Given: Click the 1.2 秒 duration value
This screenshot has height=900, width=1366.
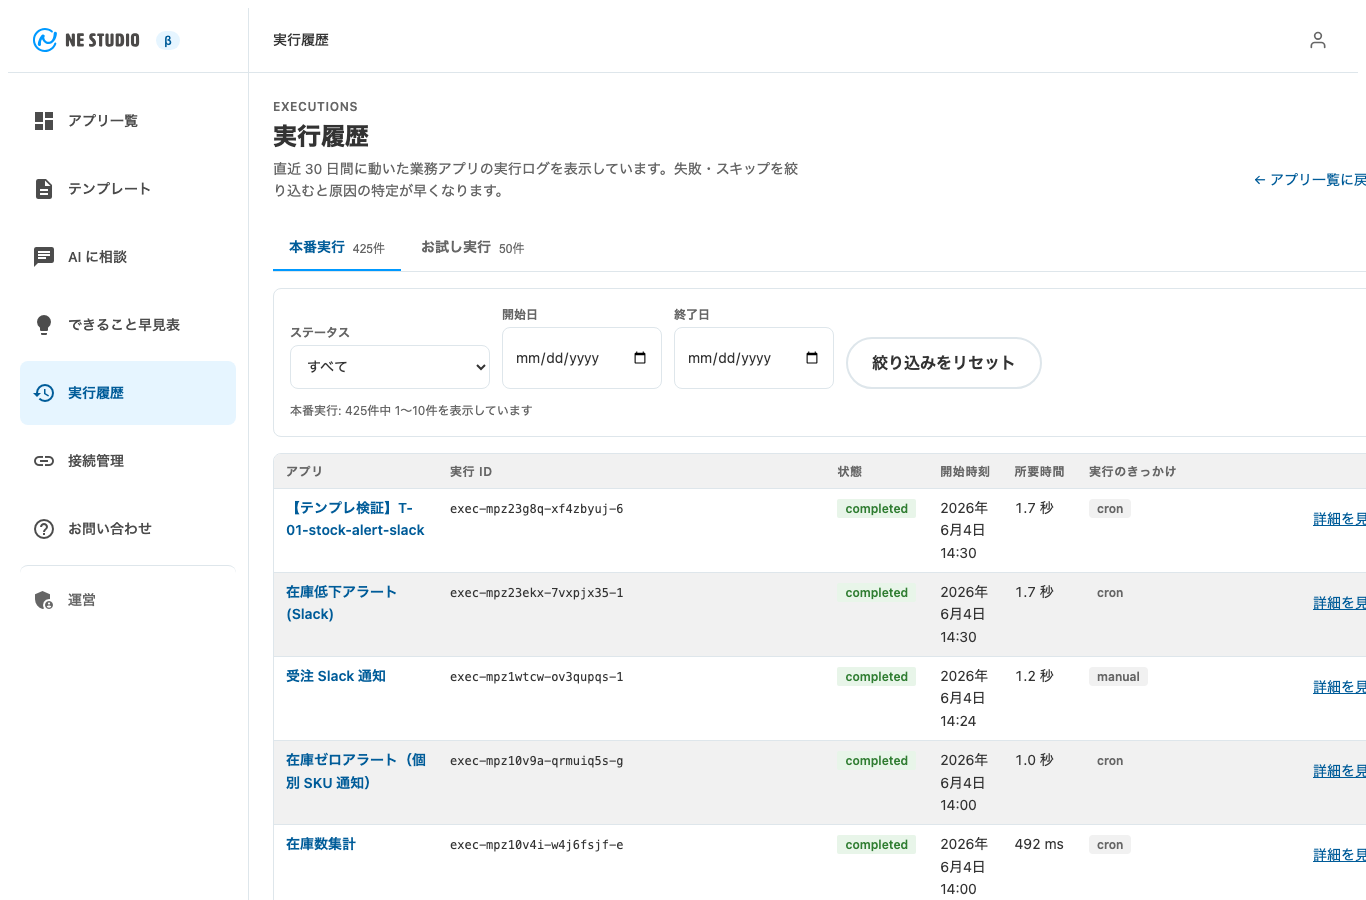Looking at the screenshot, I should coord(1034,676).
